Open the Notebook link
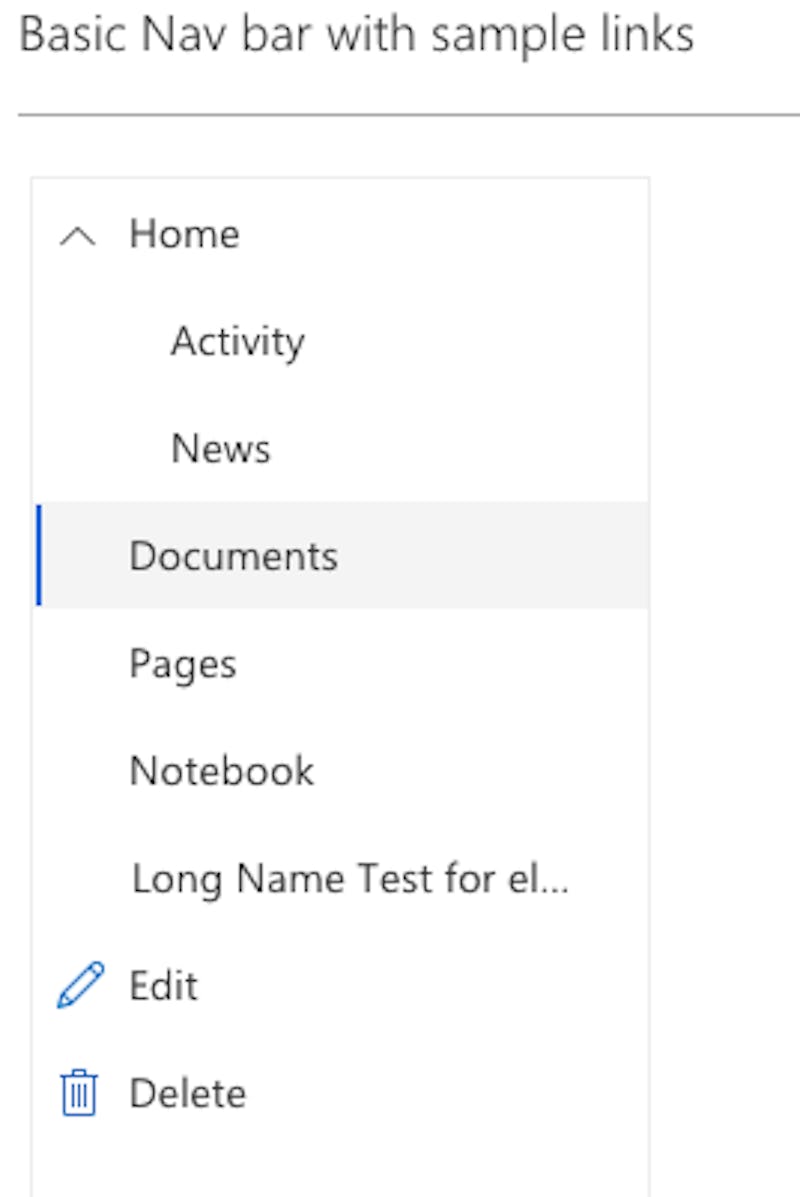This screenshot has height=1197, width=800. pos(221,771)
